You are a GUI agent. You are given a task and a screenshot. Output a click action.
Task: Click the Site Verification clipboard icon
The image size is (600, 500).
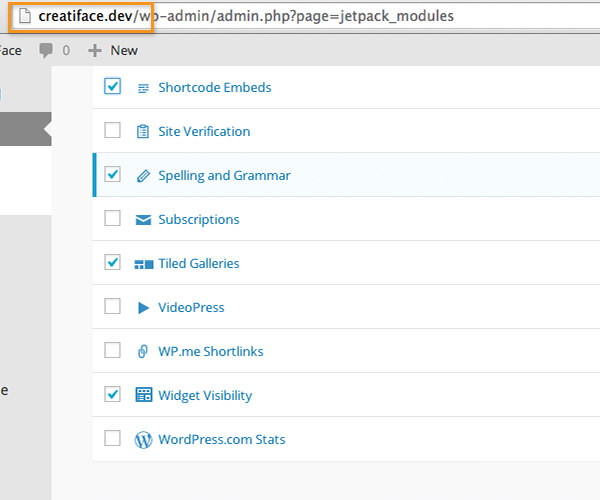pos(143,132)
